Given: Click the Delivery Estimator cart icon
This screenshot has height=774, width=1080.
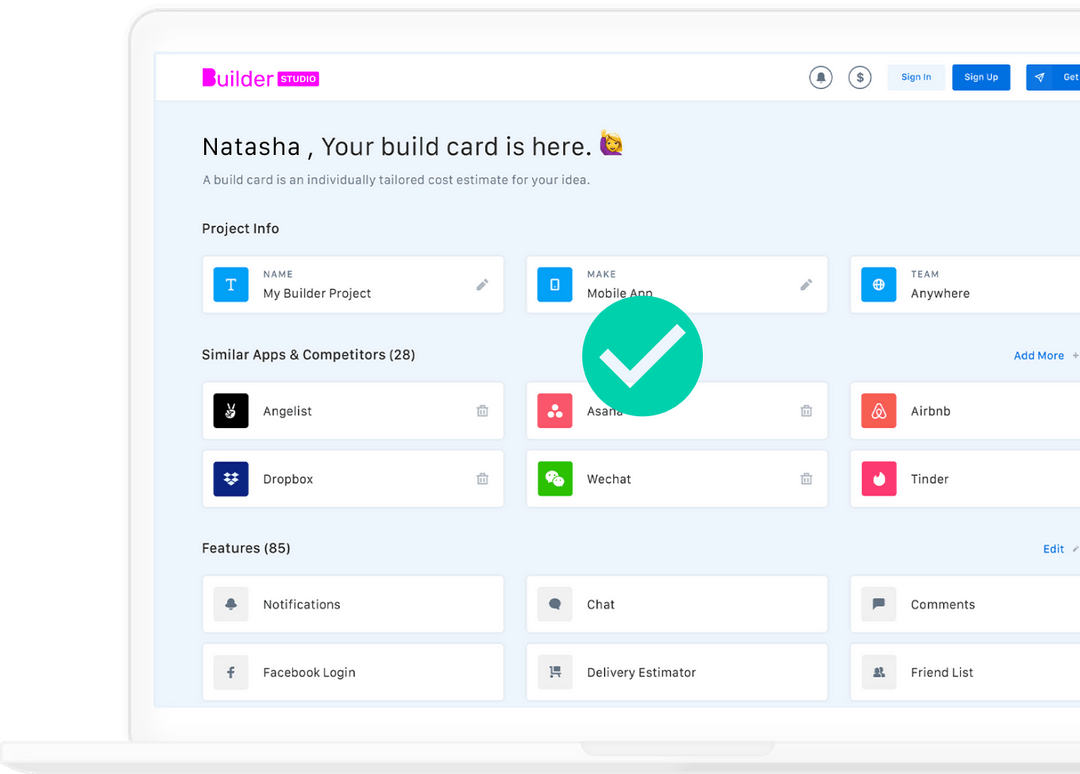Looking at the screenshot, I should [x=554, y=672].
